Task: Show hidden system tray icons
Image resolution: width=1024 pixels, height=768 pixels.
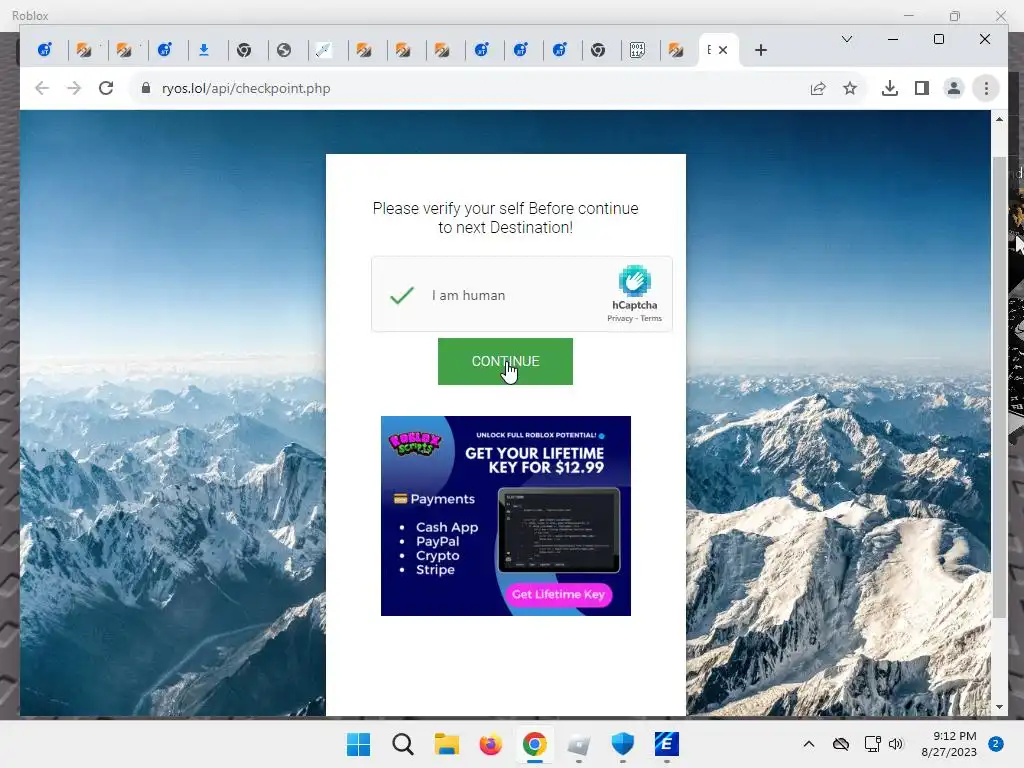Action: point(808,744)
